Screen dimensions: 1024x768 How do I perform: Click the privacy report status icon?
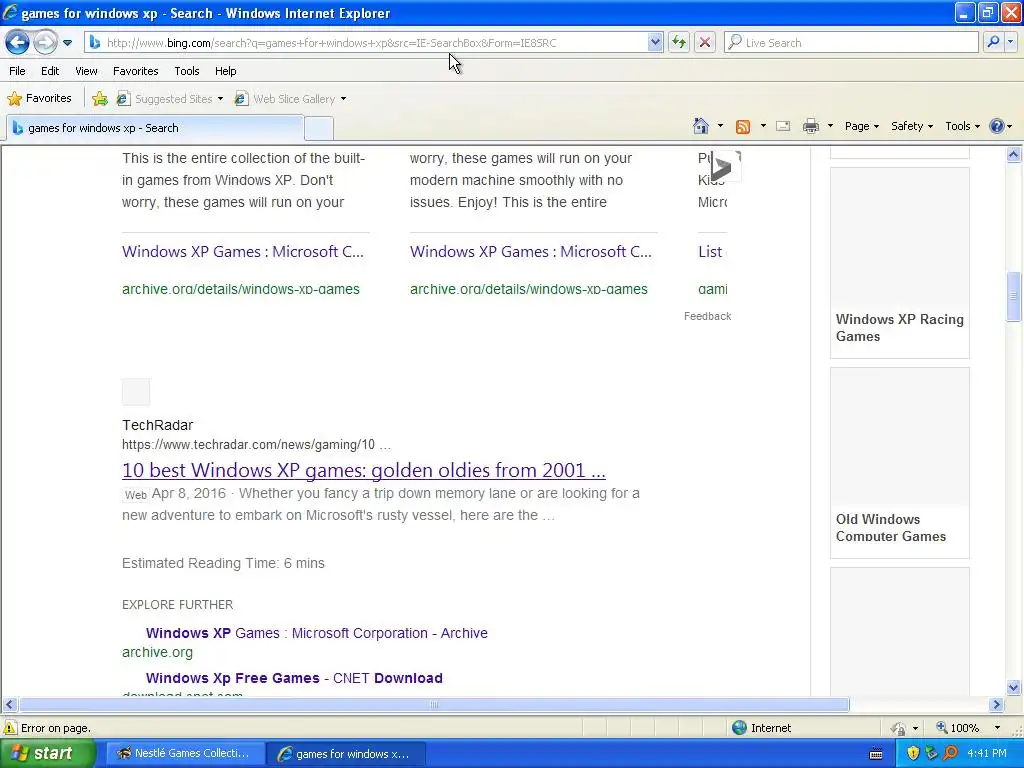pyautogui.click(x=899, y=728)
